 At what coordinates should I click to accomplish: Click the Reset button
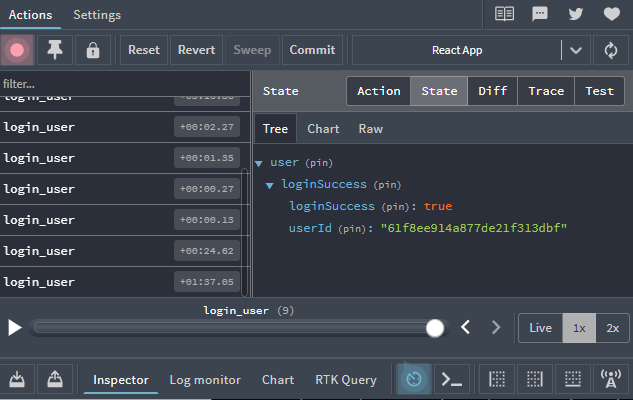pyautogui.click(x=144, y=50)
